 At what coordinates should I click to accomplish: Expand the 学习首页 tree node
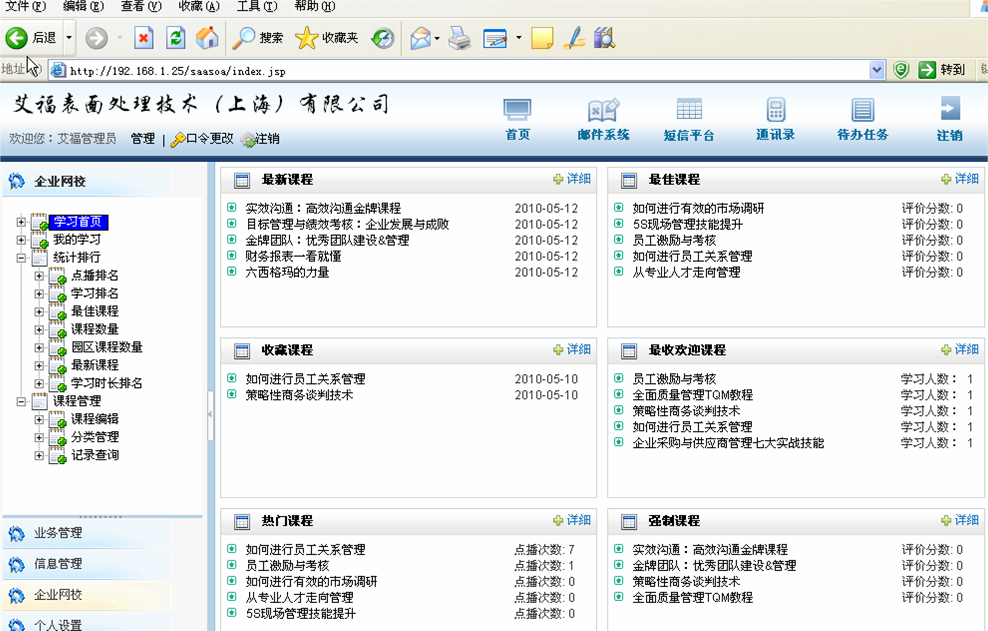point(21,222)
